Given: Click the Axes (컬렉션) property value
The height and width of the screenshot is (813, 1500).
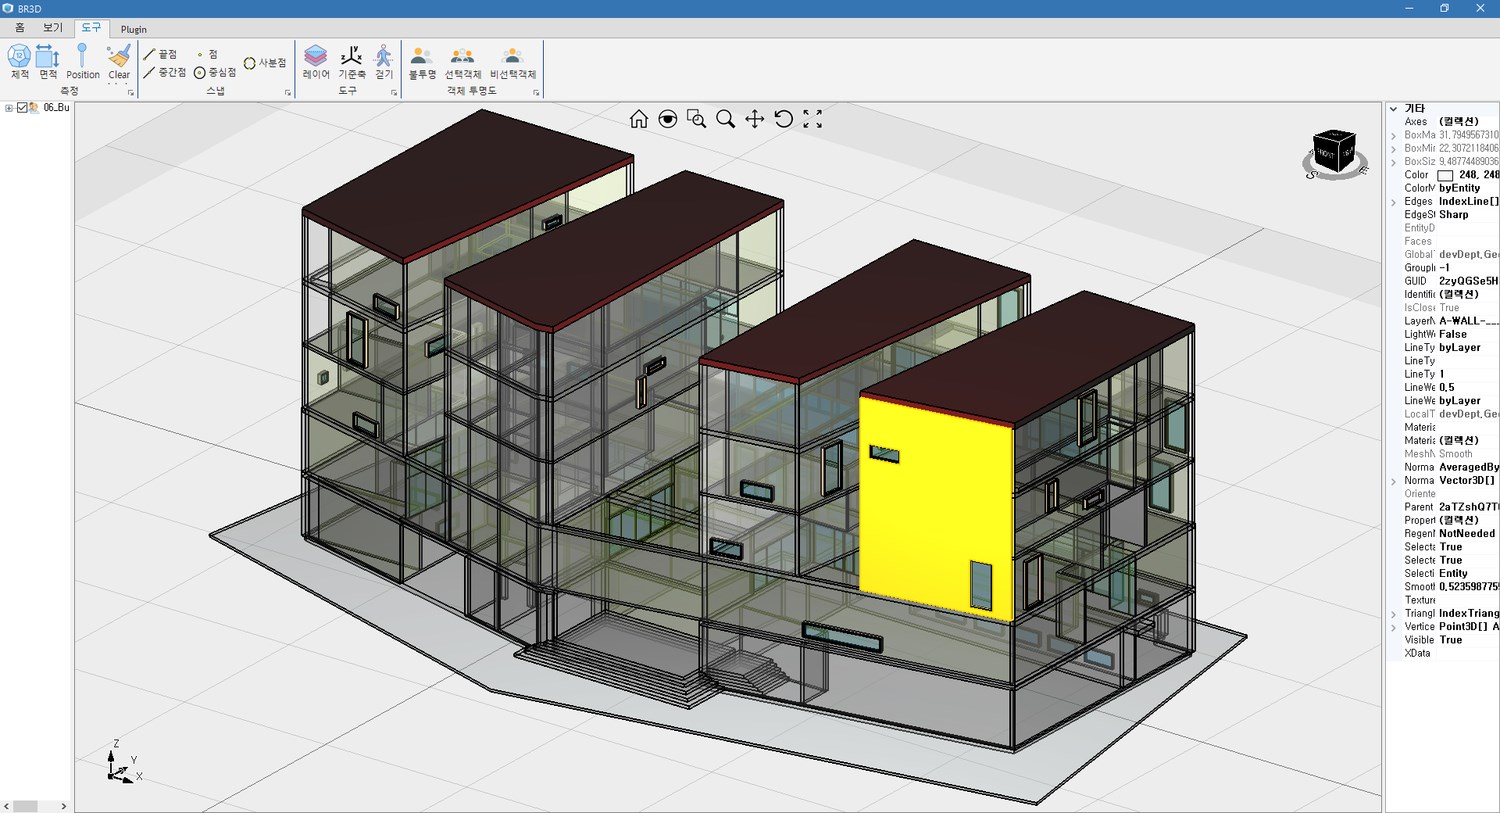Looking at the screenshot, I should (x=1458, y=122).
